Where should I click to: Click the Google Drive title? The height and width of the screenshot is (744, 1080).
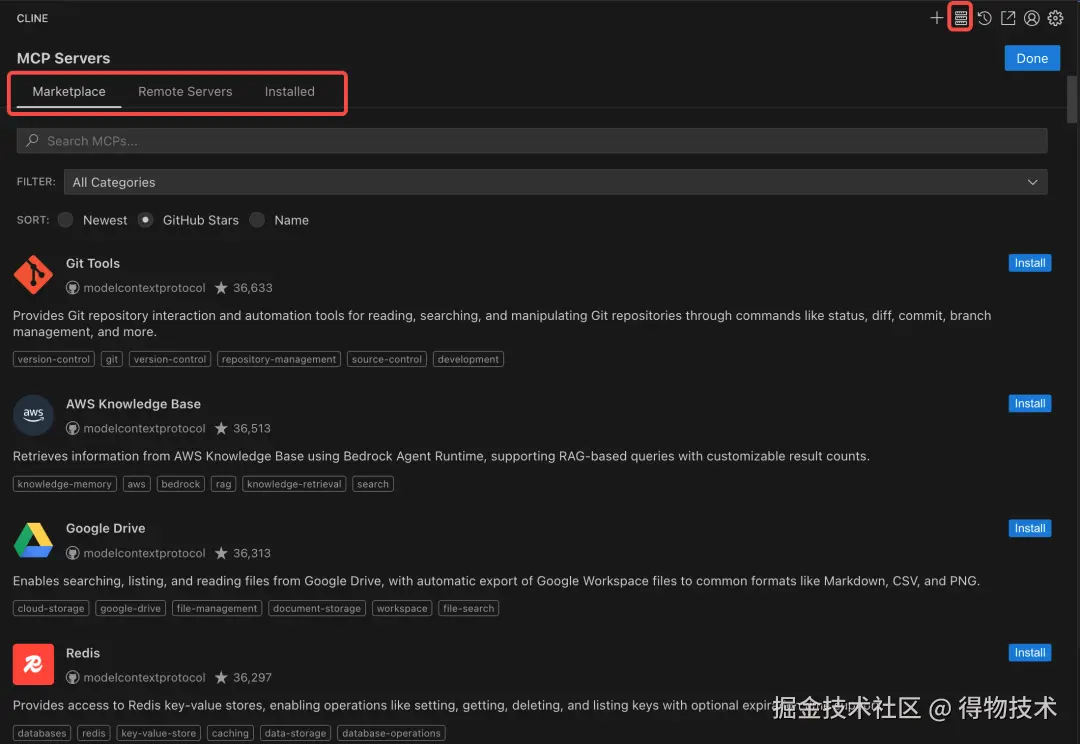pos(105,528)
